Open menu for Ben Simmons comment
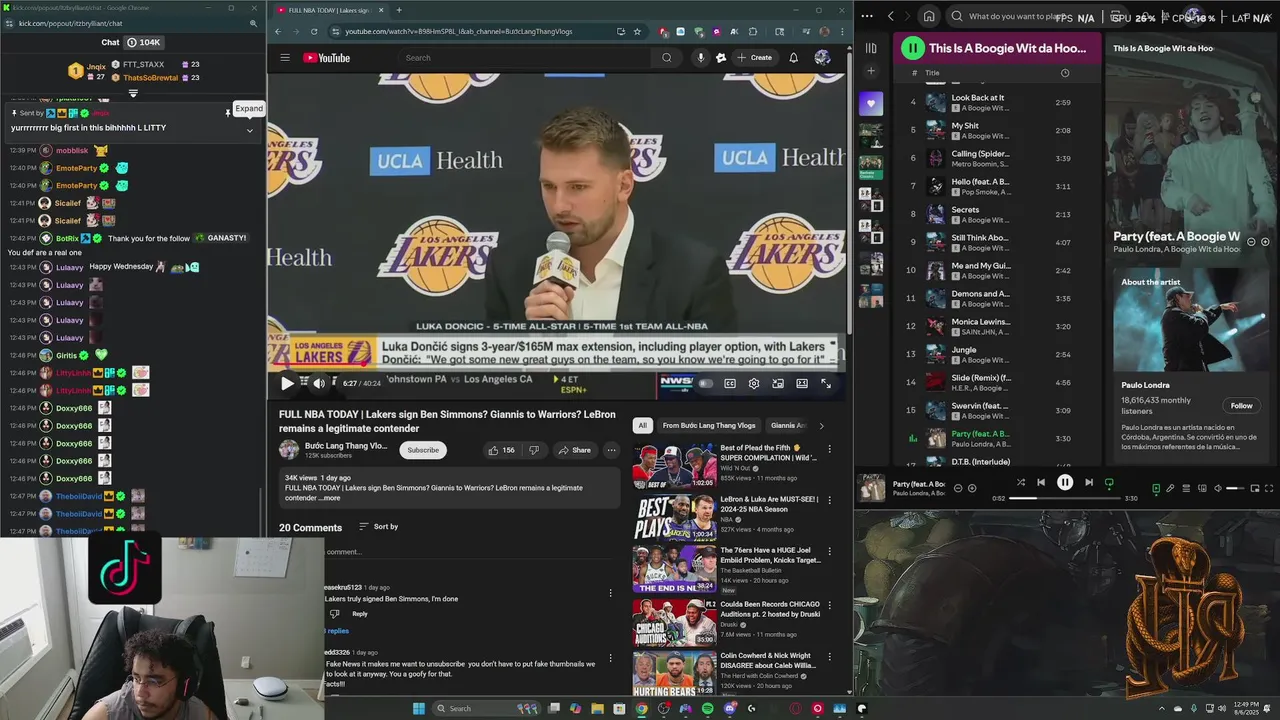The height and width of the screenshot is (720, 1280). (x=610, y=593)
